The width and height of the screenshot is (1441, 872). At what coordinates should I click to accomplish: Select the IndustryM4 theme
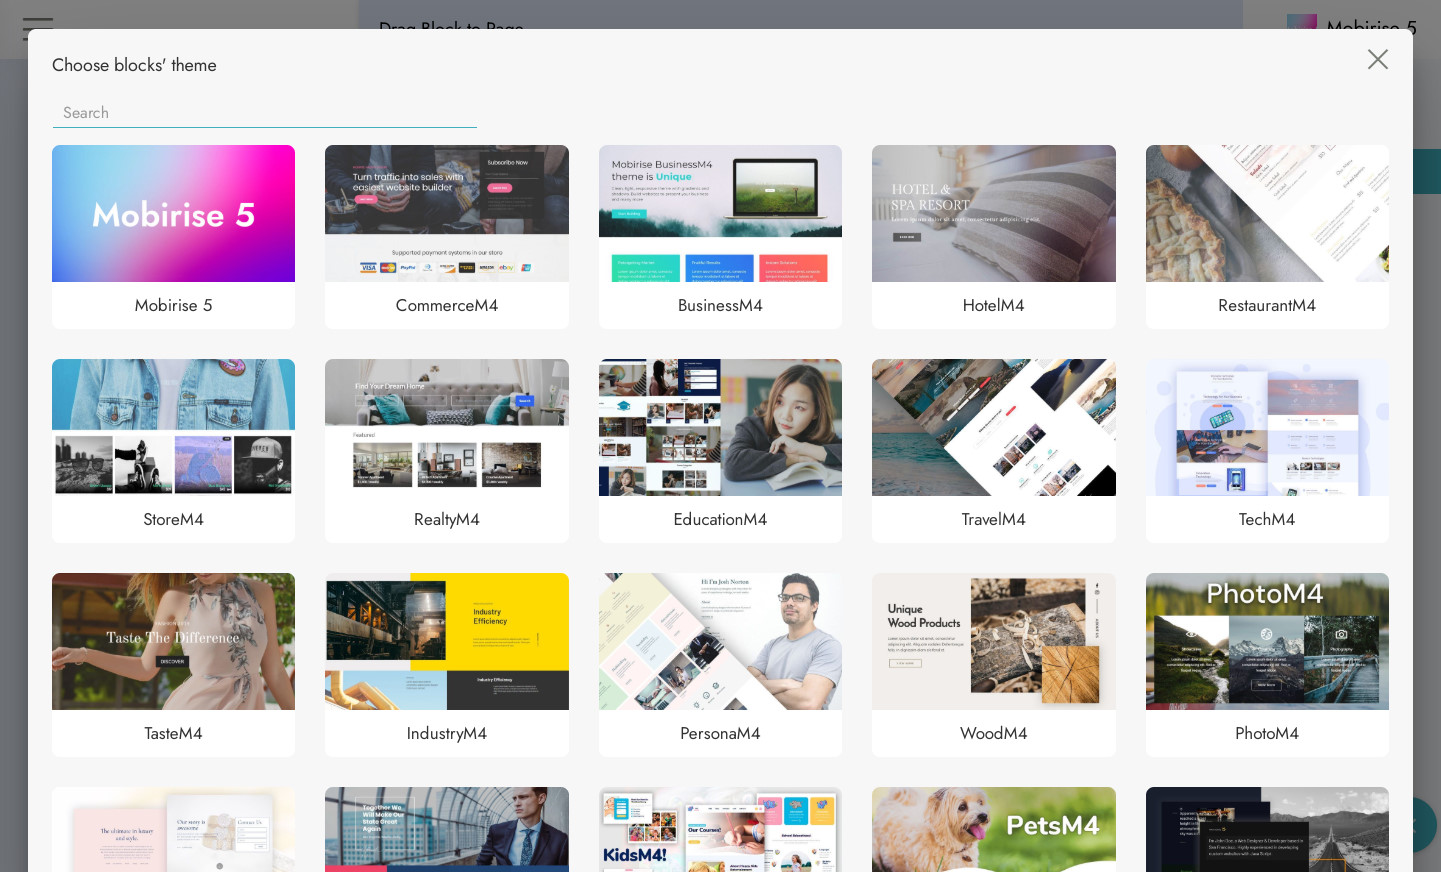[446, 642]
